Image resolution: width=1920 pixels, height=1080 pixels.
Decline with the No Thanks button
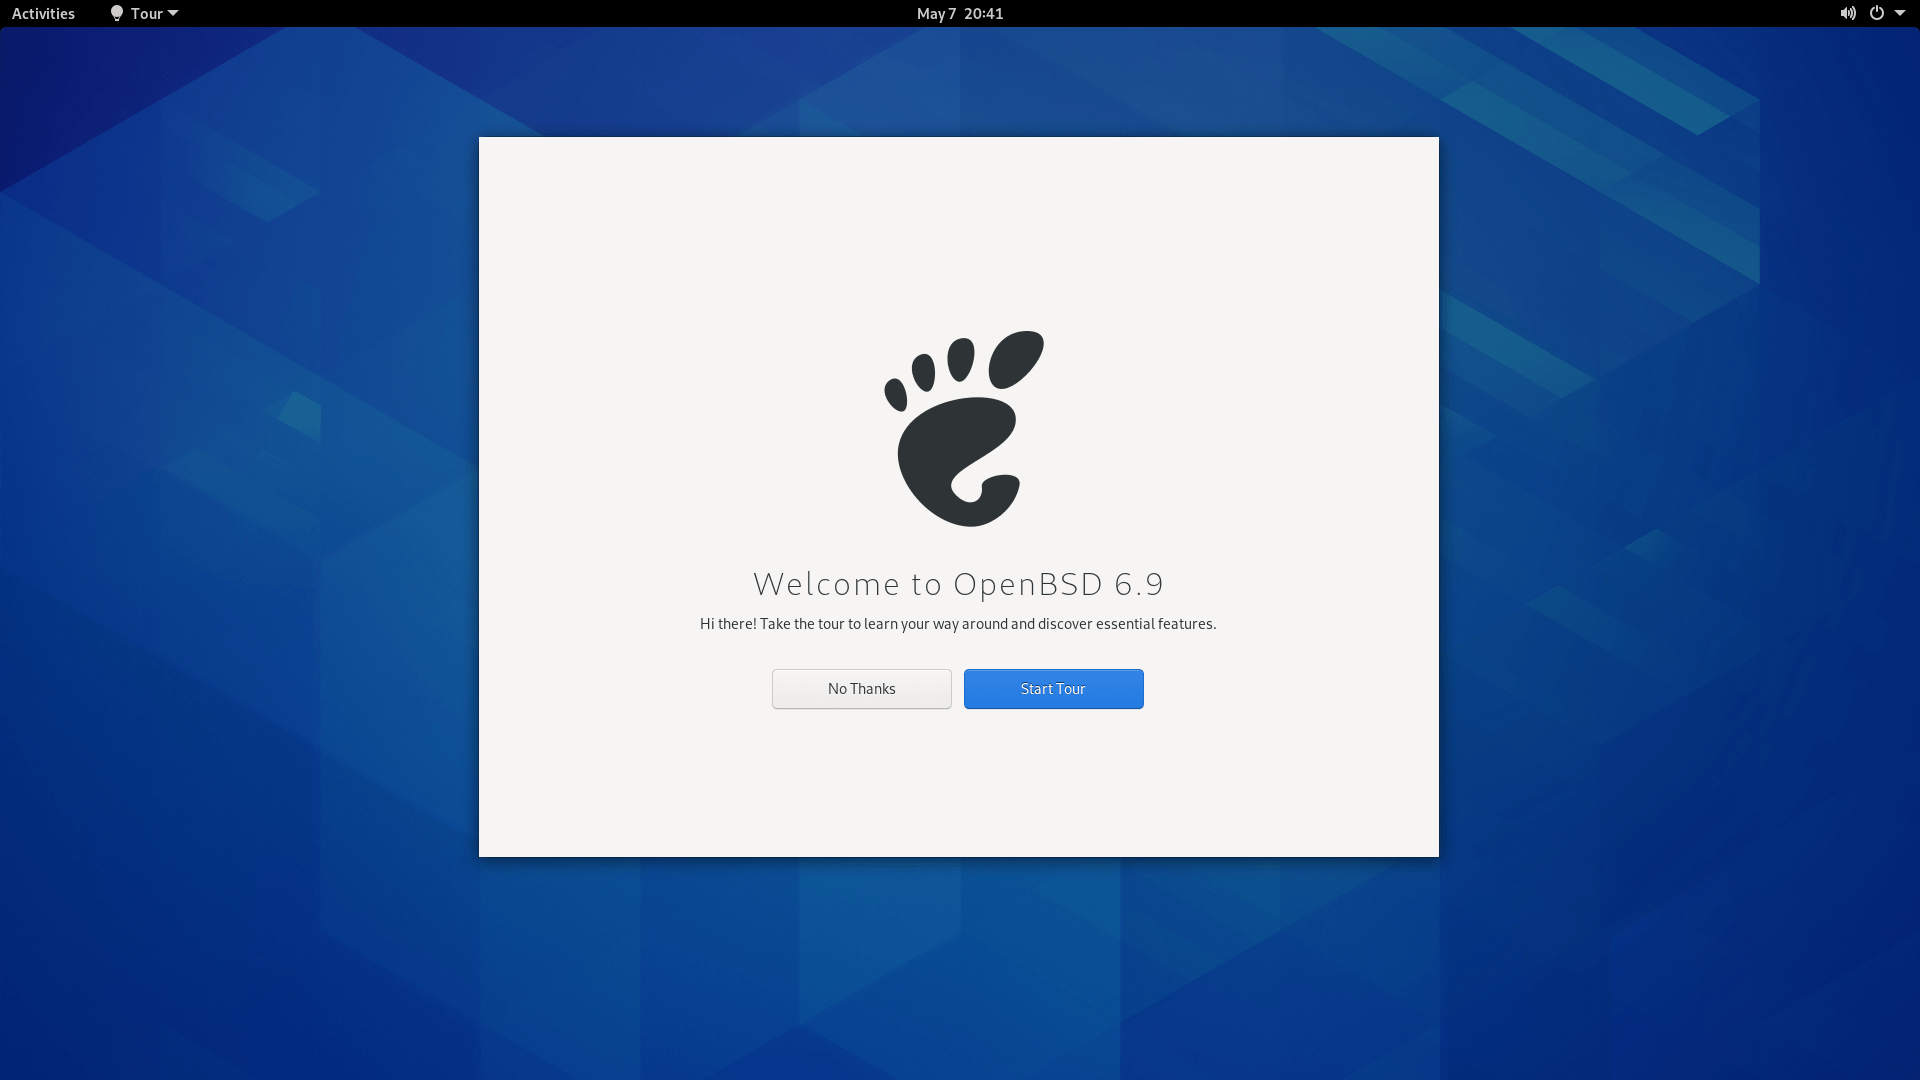861,689
